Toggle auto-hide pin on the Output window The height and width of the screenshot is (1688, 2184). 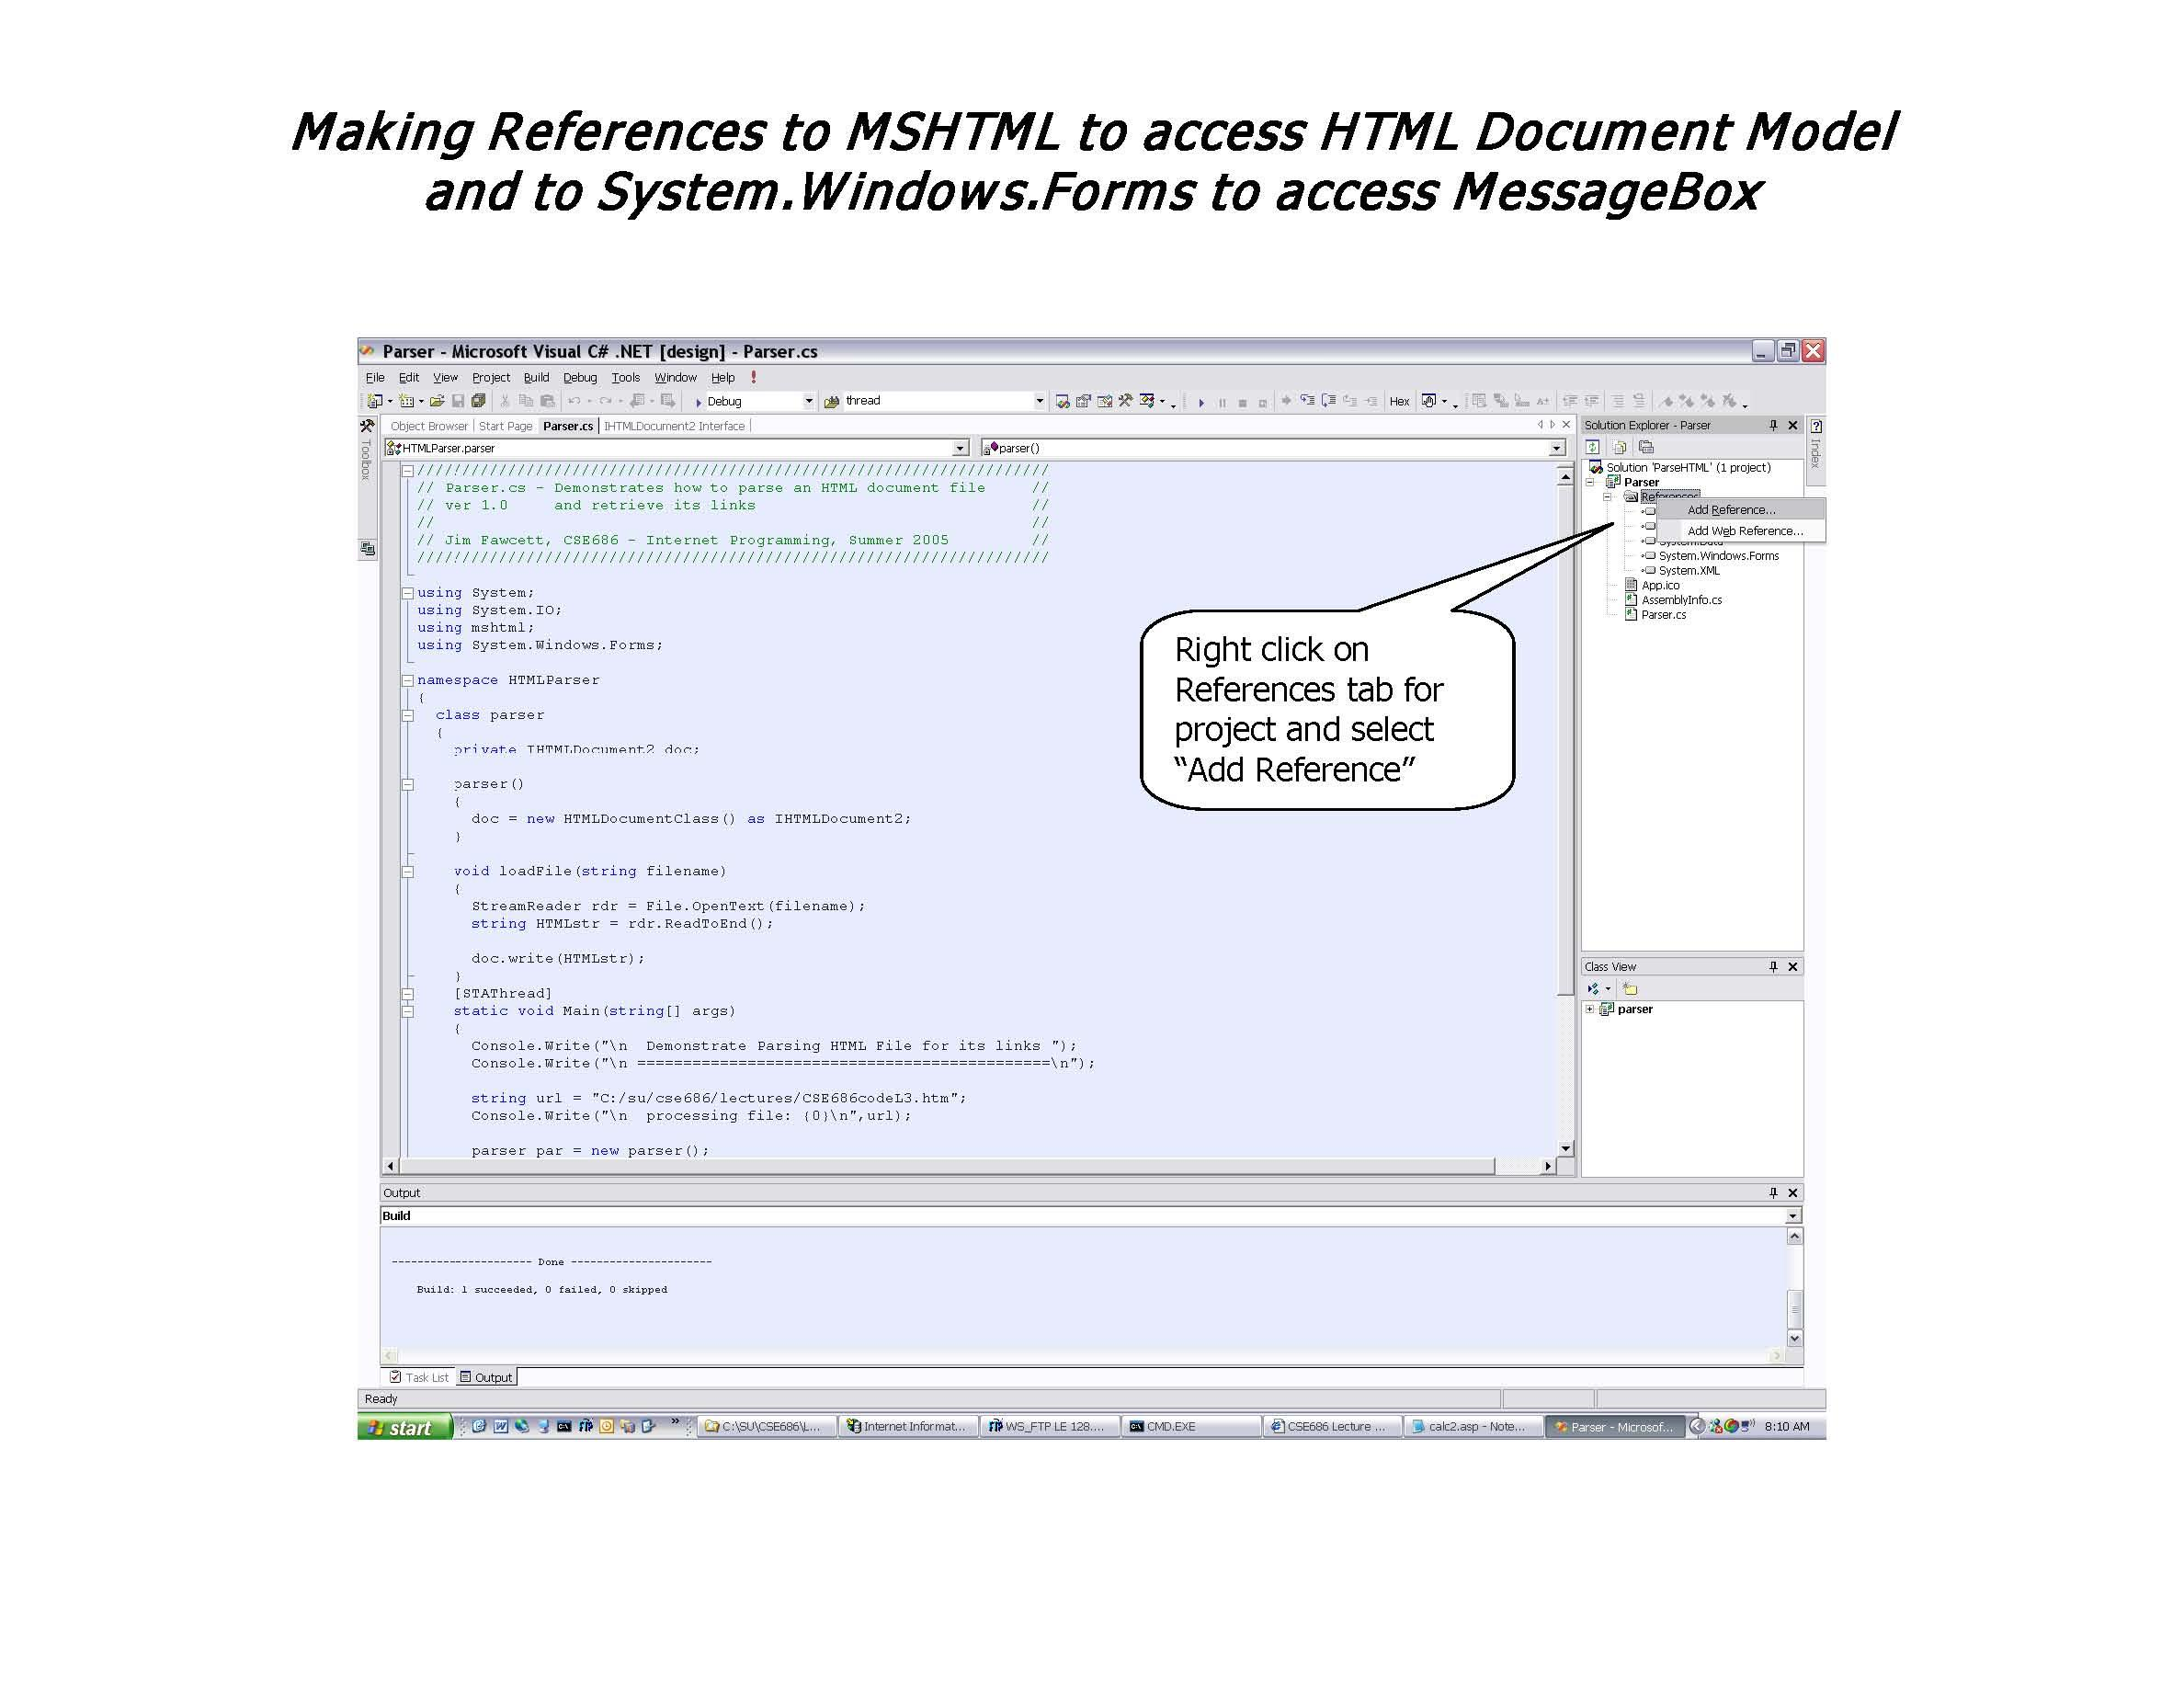(1773, 1192)
